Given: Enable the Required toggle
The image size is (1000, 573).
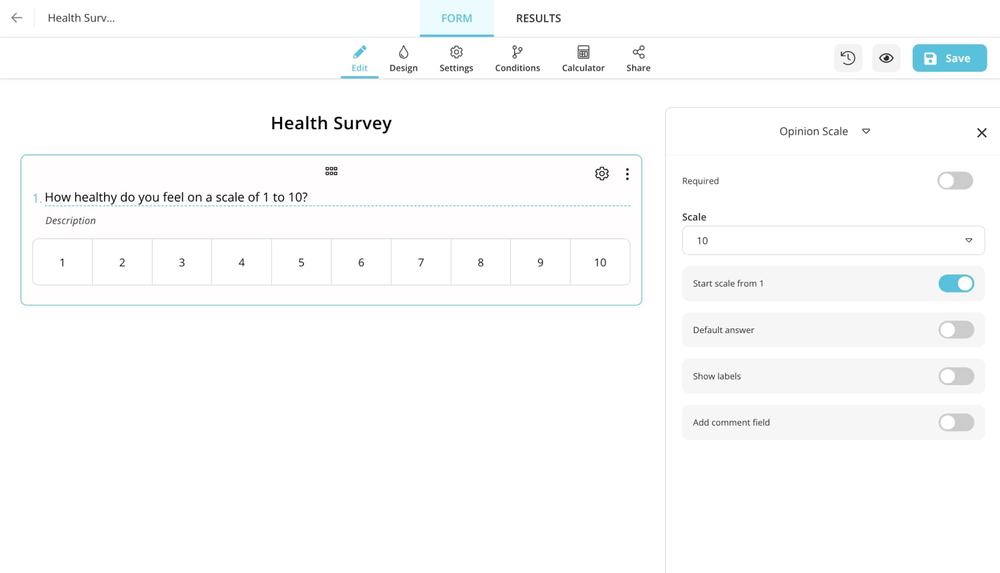Looking at the screenshot, I should tap(955, 181).
